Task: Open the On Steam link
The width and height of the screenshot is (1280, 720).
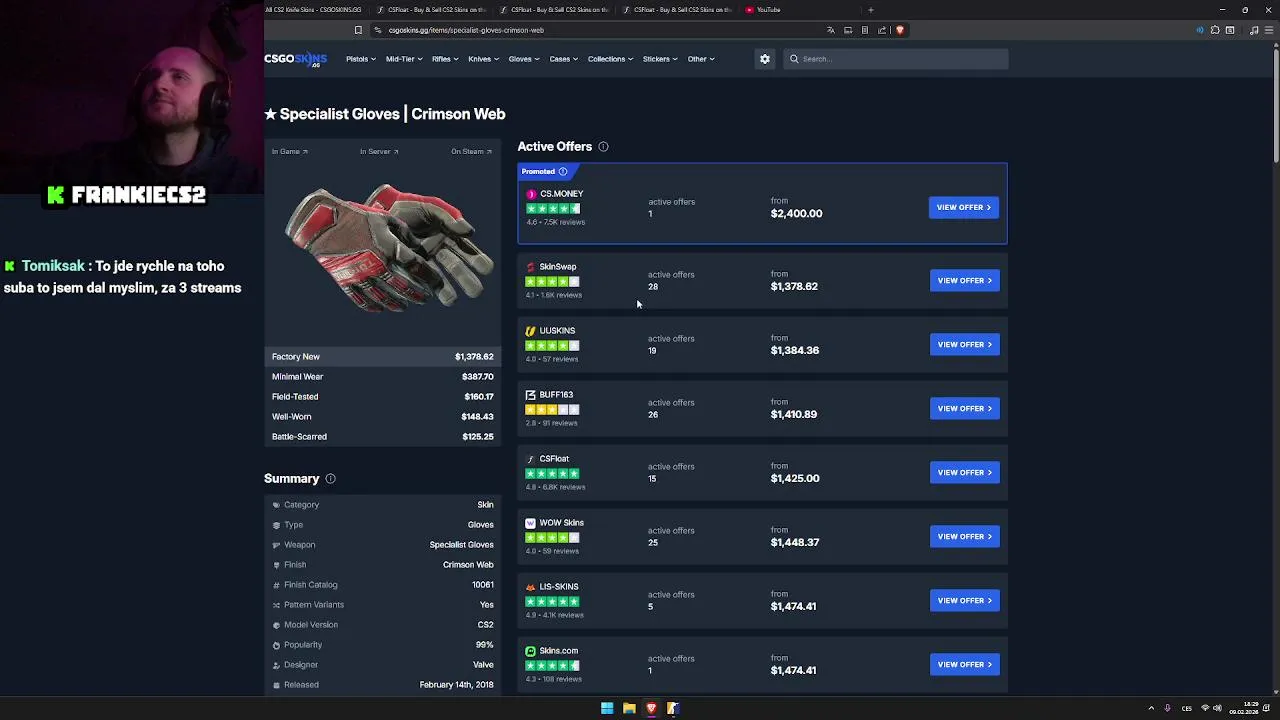Action: click(x=471, y=152)
